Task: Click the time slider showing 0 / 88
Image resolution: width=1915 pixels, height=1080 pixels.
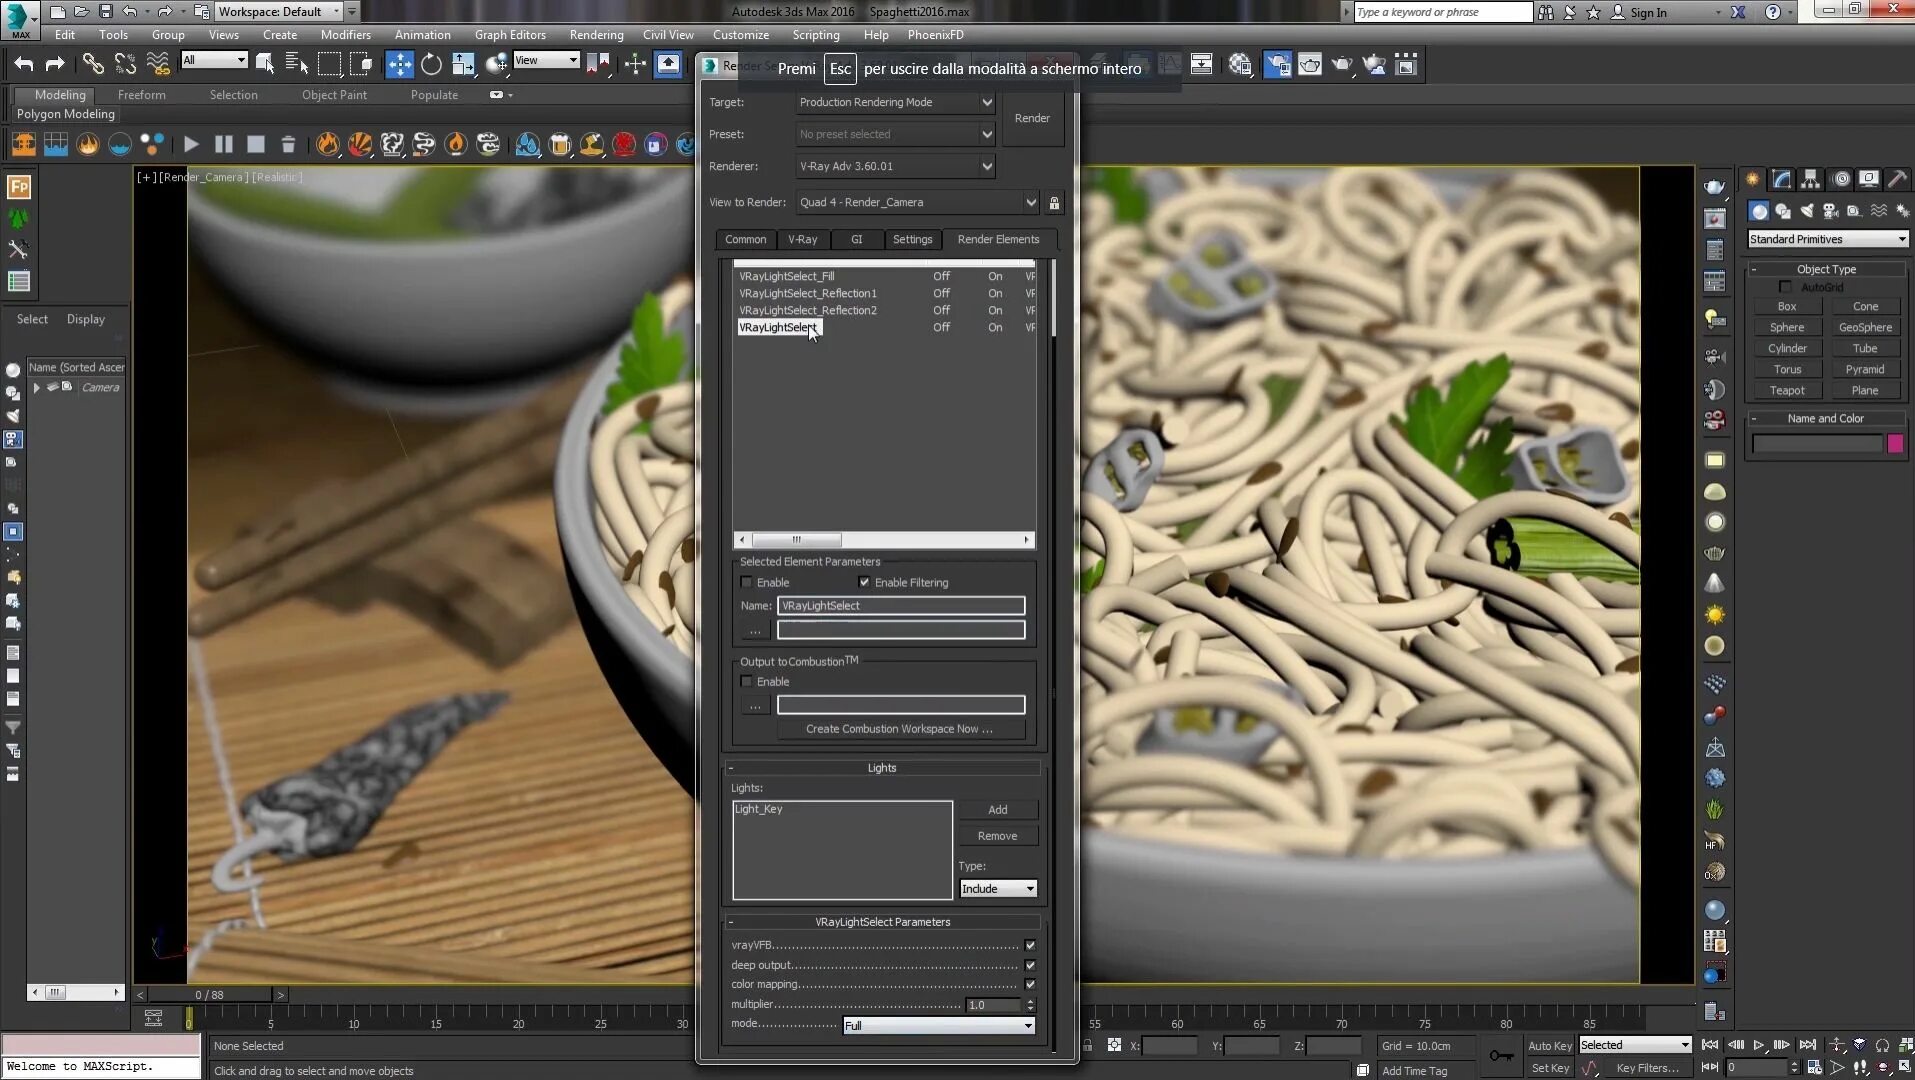Action: point(210,995)
